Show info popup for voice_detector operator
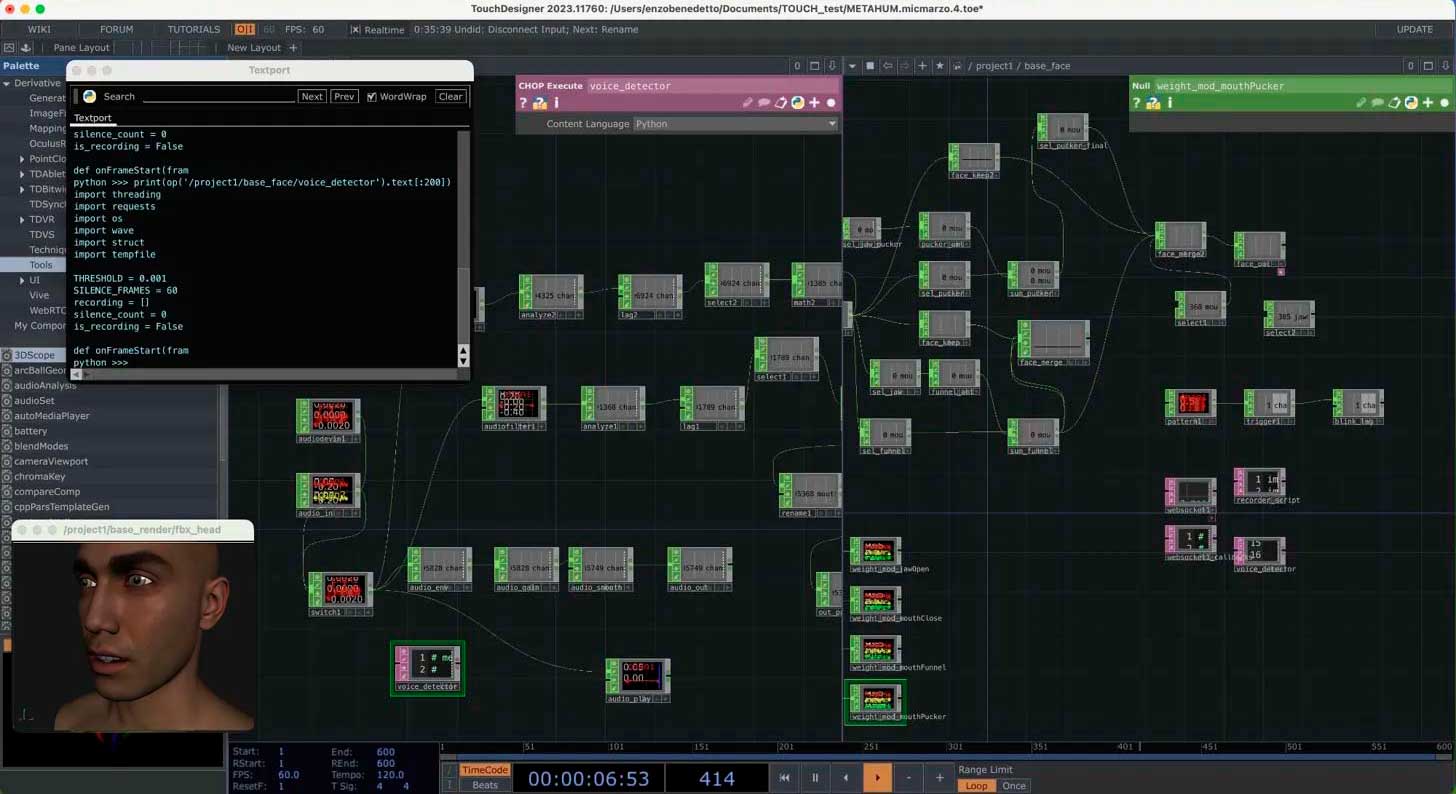The height and width of the screenshot is (794, 1456). click(556, 103)
